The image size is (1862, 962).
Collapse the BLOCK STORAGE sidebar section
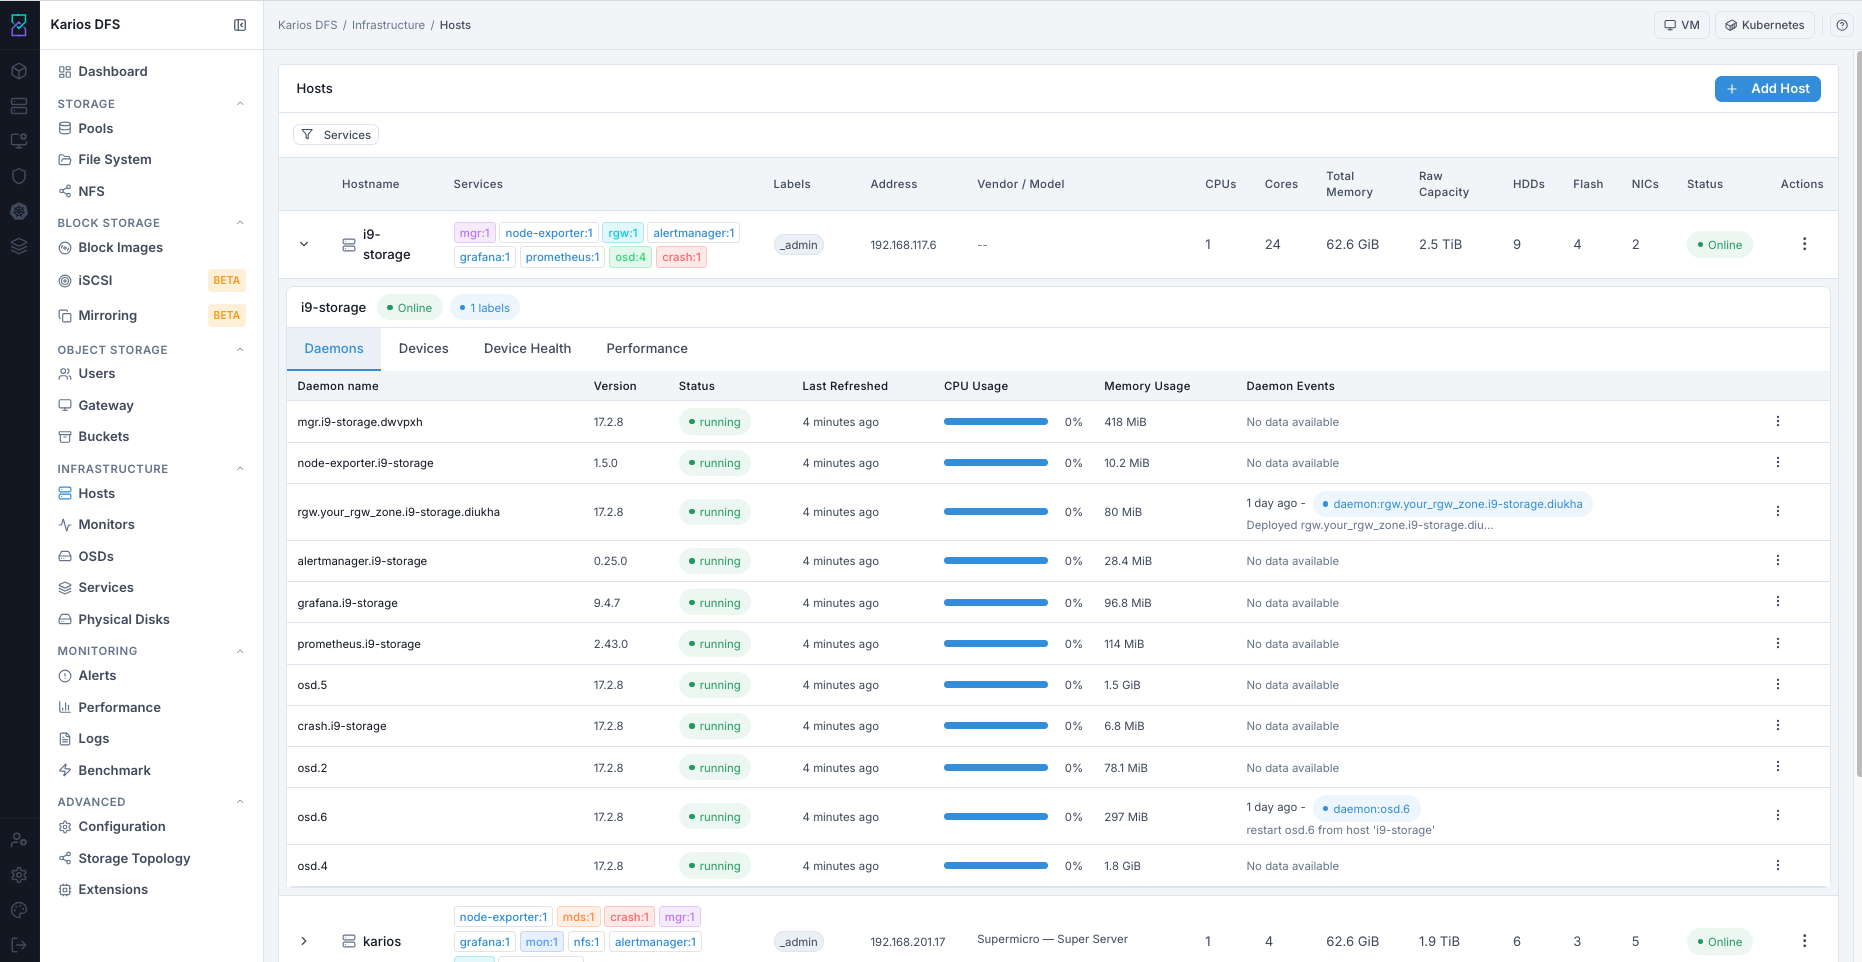coord(240,223)
